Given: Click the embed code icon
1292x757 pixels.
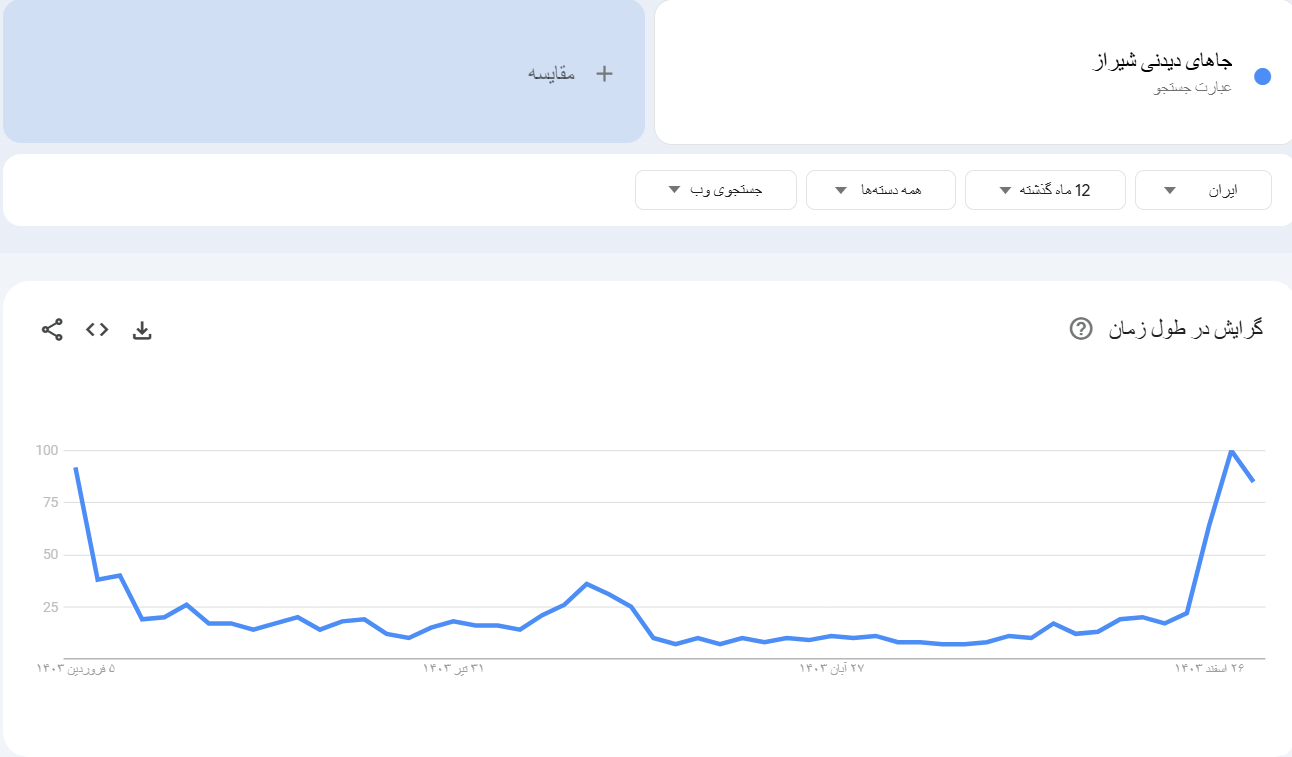Looking at the screenshot, I should [x=97, y=330].
